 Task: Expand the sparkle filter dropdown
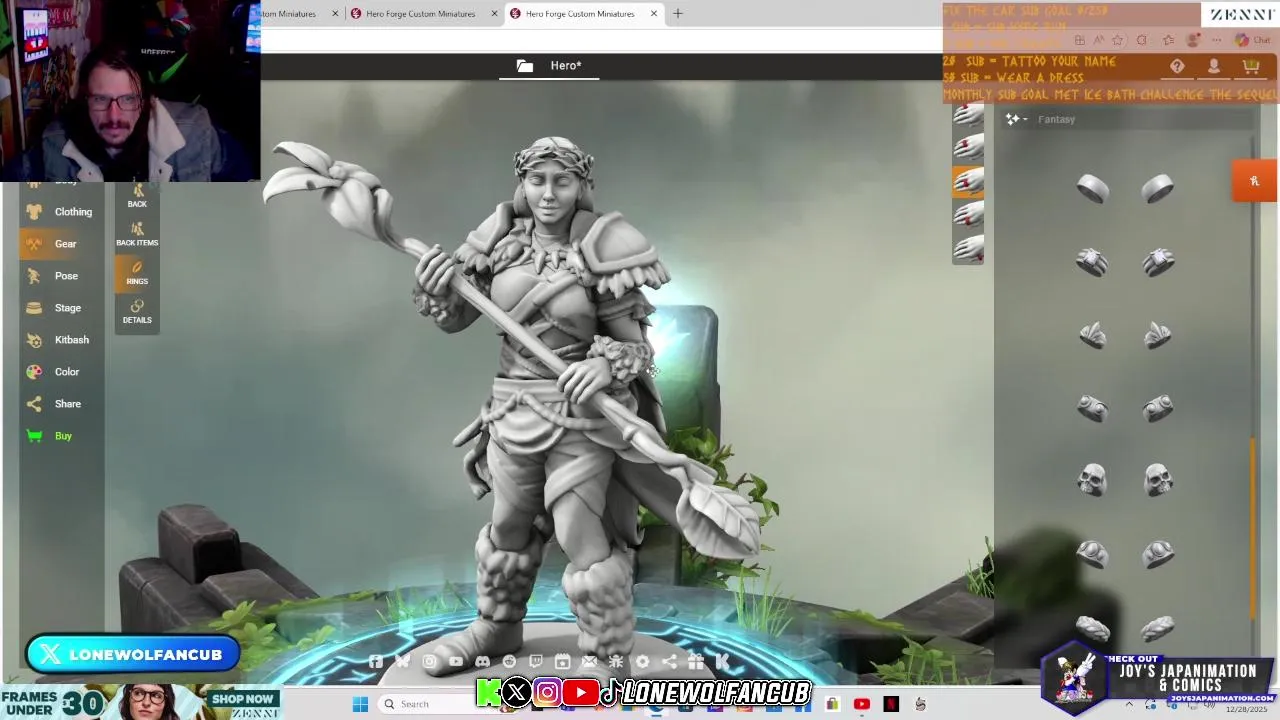click(x=1016, y=119)
